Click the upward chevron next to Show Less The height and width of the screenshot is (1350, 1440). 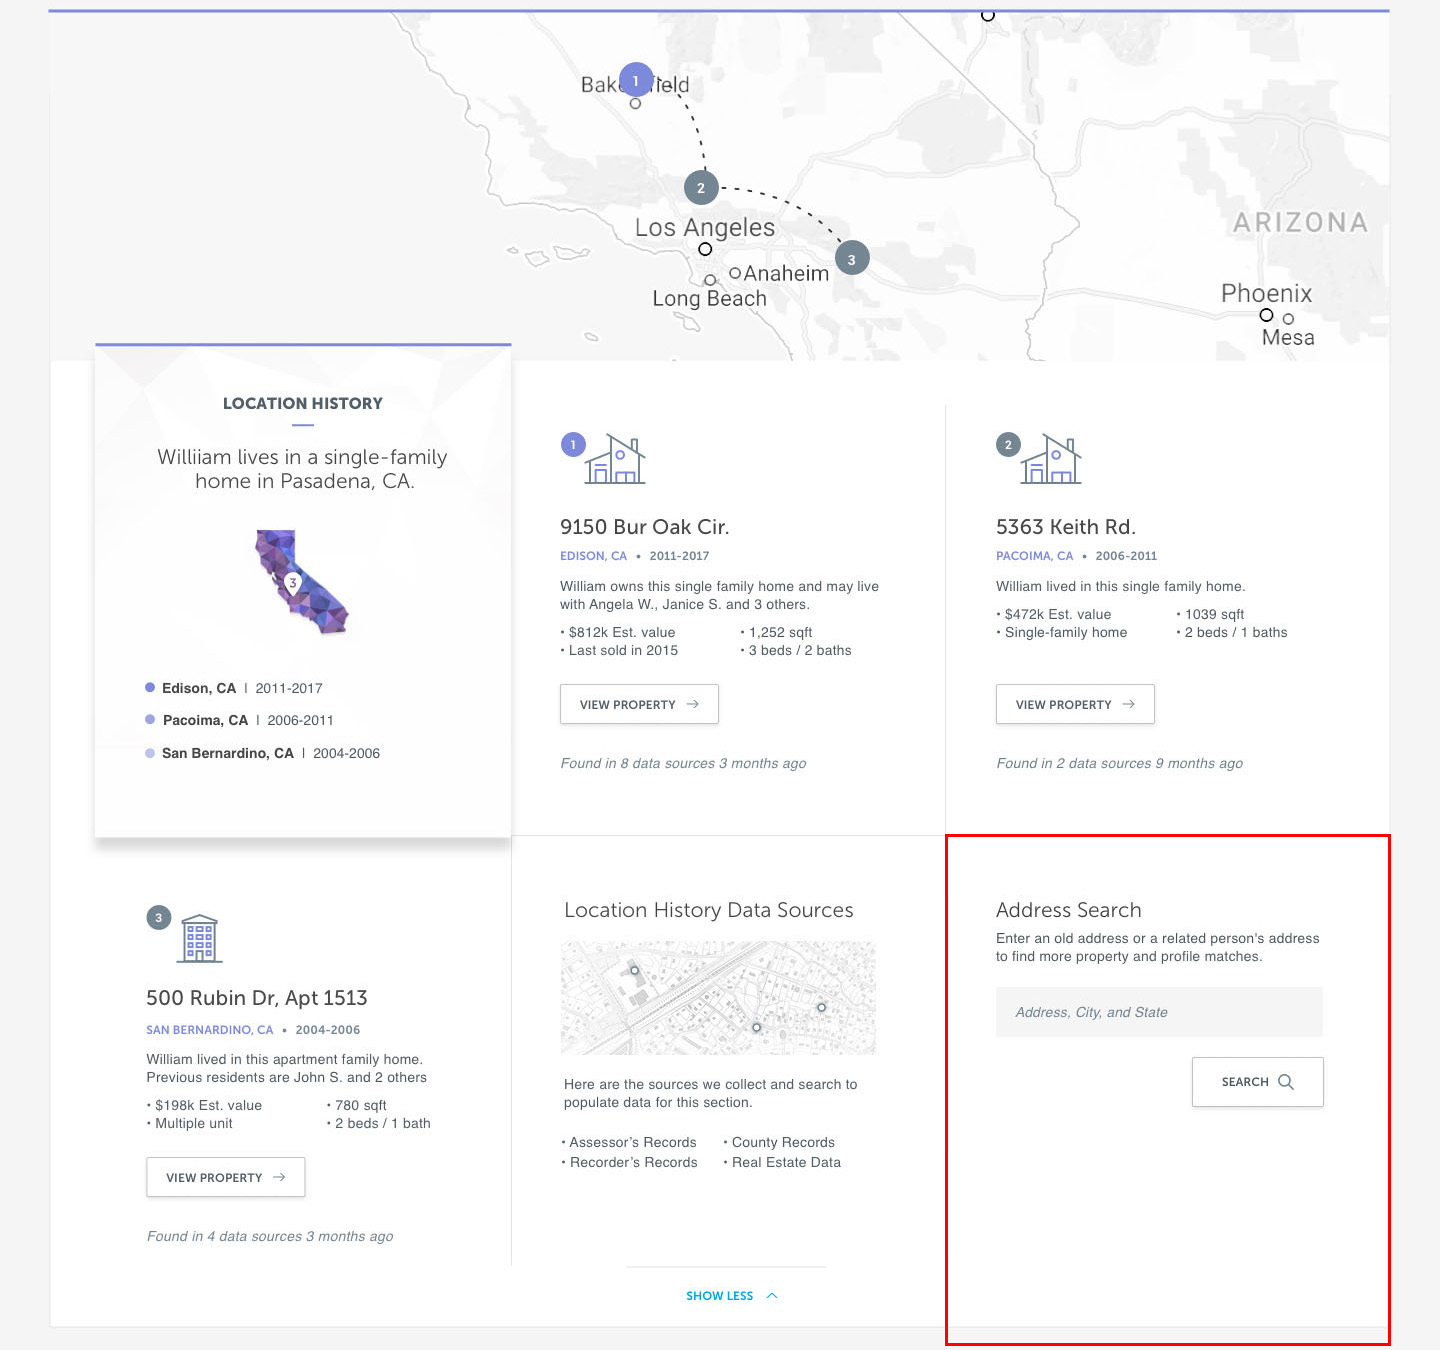coord(771,1294)
